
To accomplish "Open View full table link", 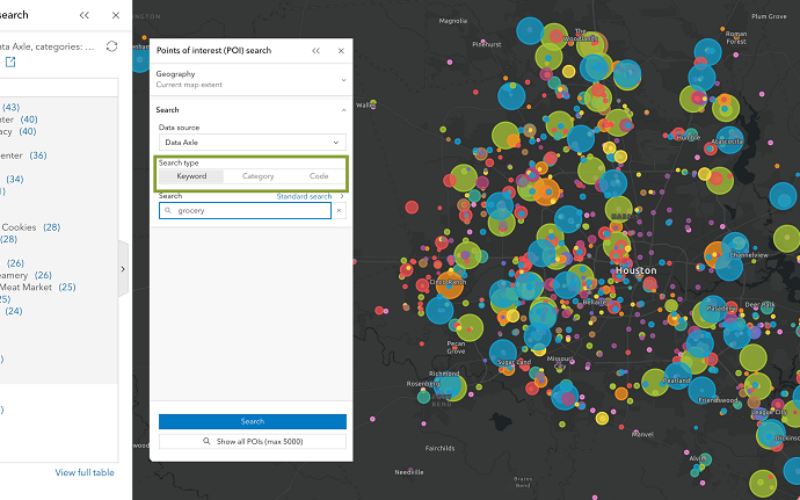I will (85, 472).
